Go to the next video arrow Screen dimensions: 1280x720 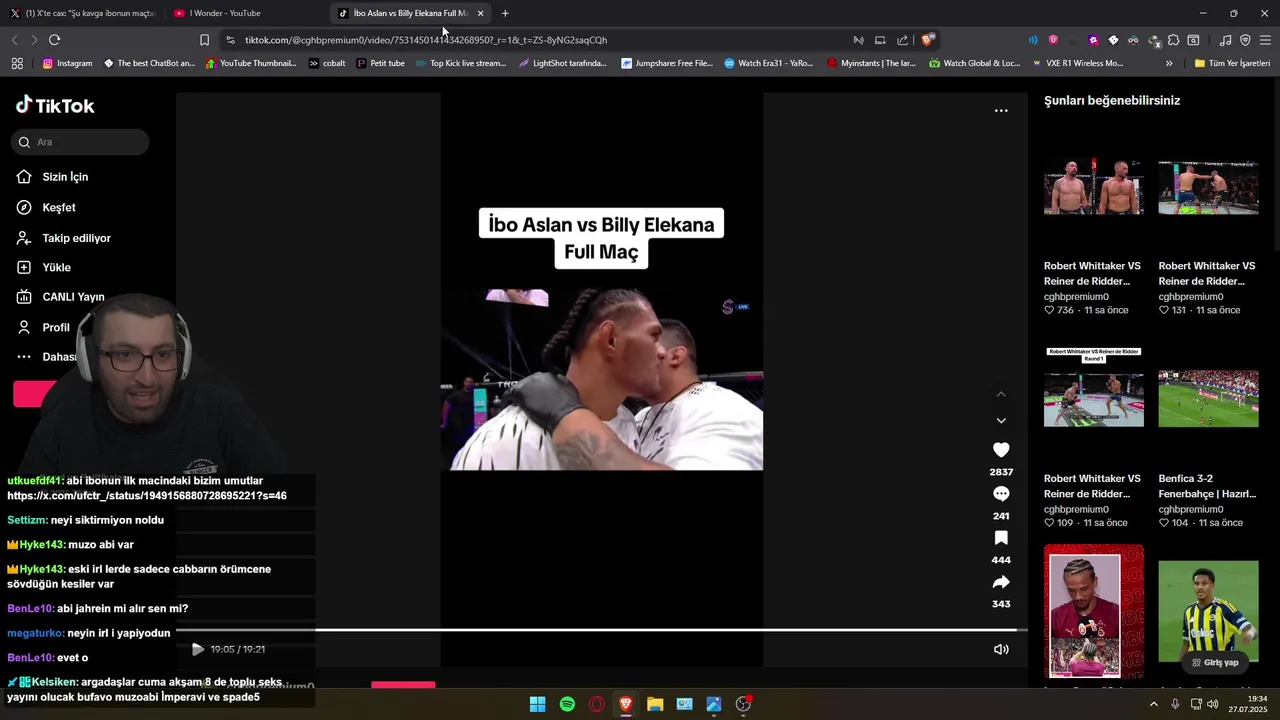pos(1001,421)
